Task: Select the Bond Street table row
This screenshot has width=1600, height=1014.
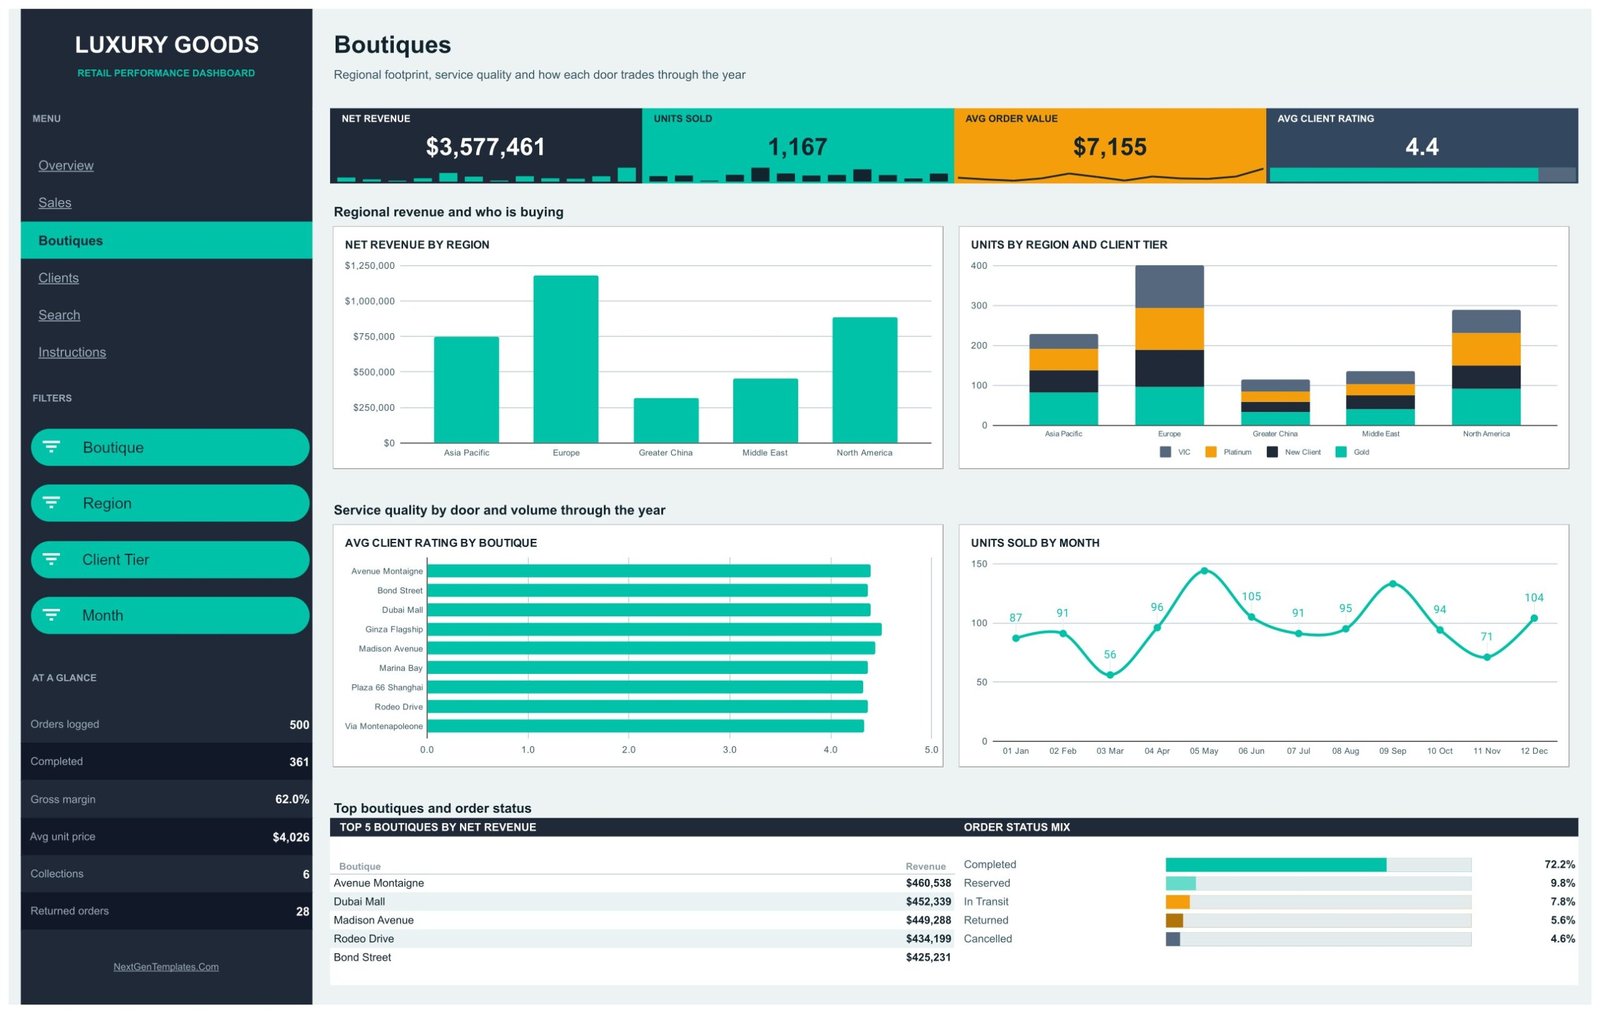Action: (x=642, y=958)
